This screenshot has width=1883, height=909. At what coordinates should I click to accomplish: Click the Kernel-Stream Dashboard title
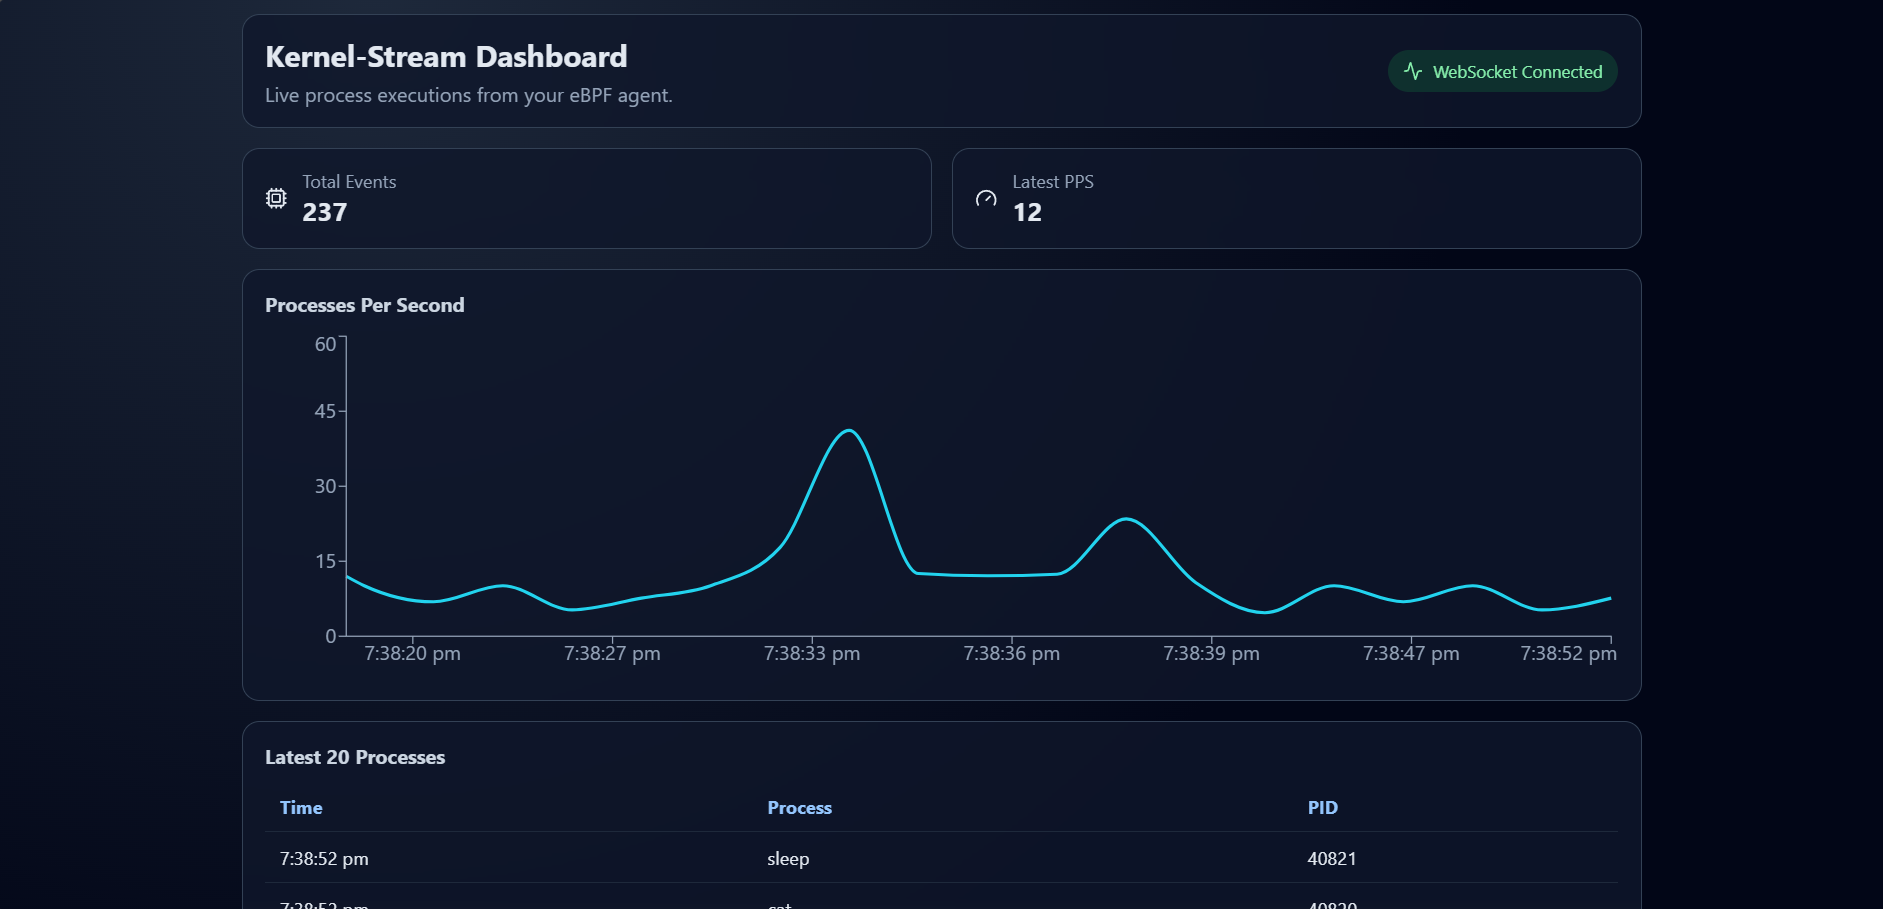446,57
